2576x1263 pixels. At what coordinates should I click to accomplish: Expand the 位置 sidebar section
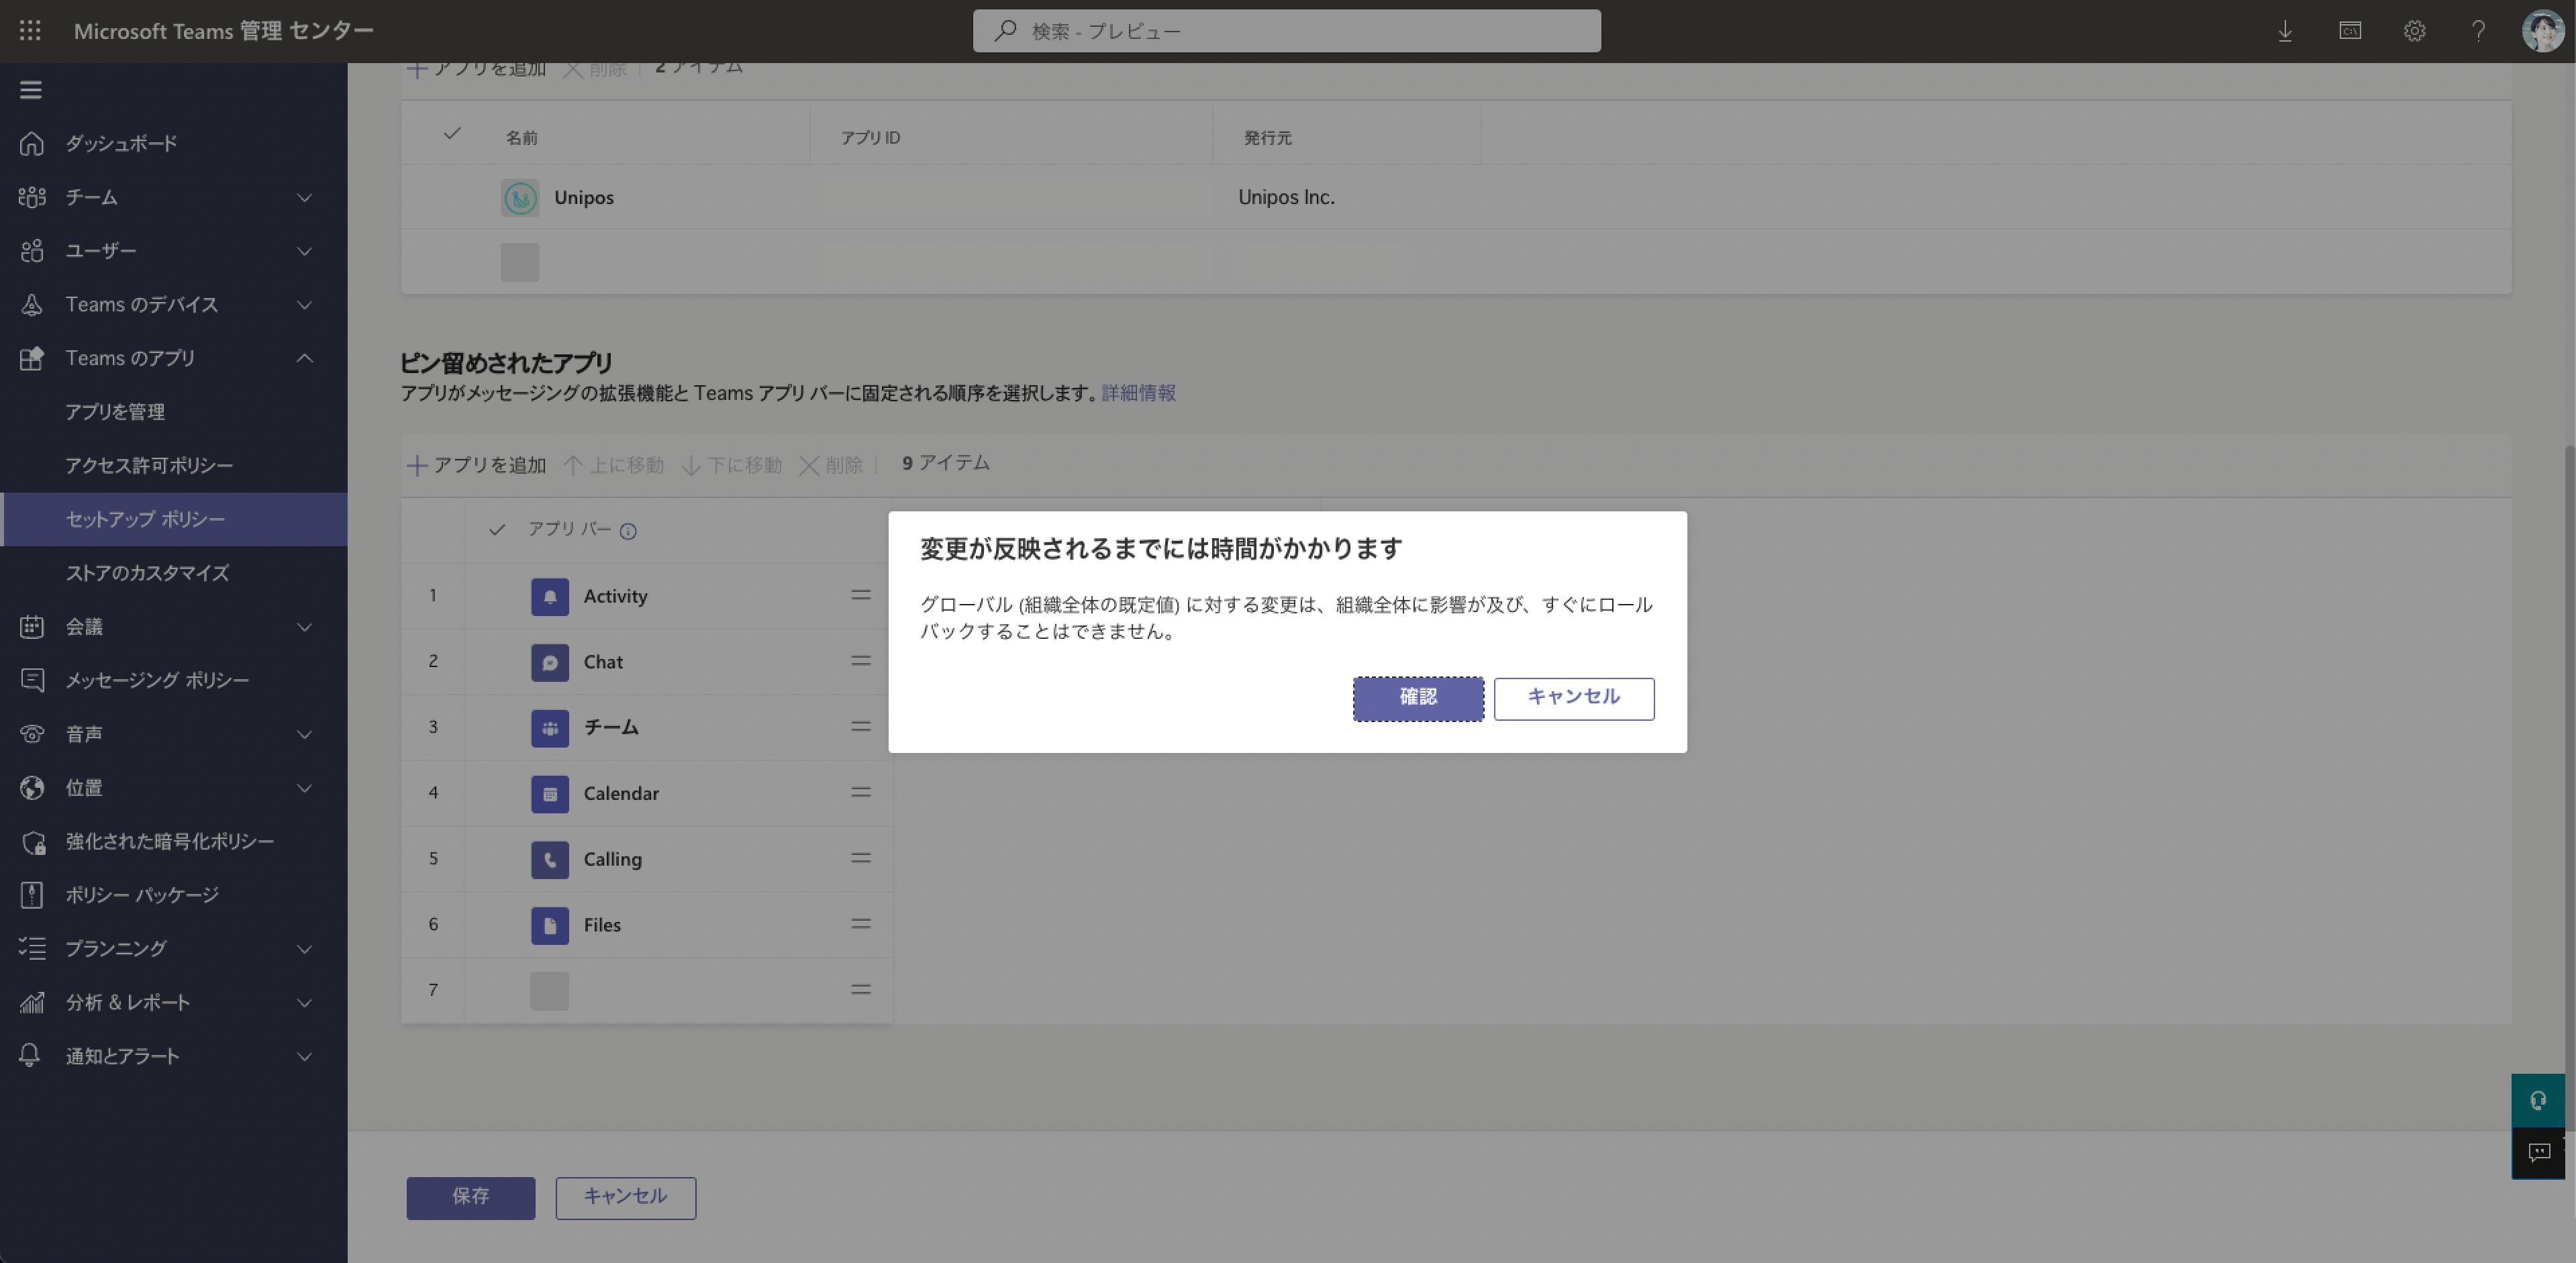pos(305,788)
